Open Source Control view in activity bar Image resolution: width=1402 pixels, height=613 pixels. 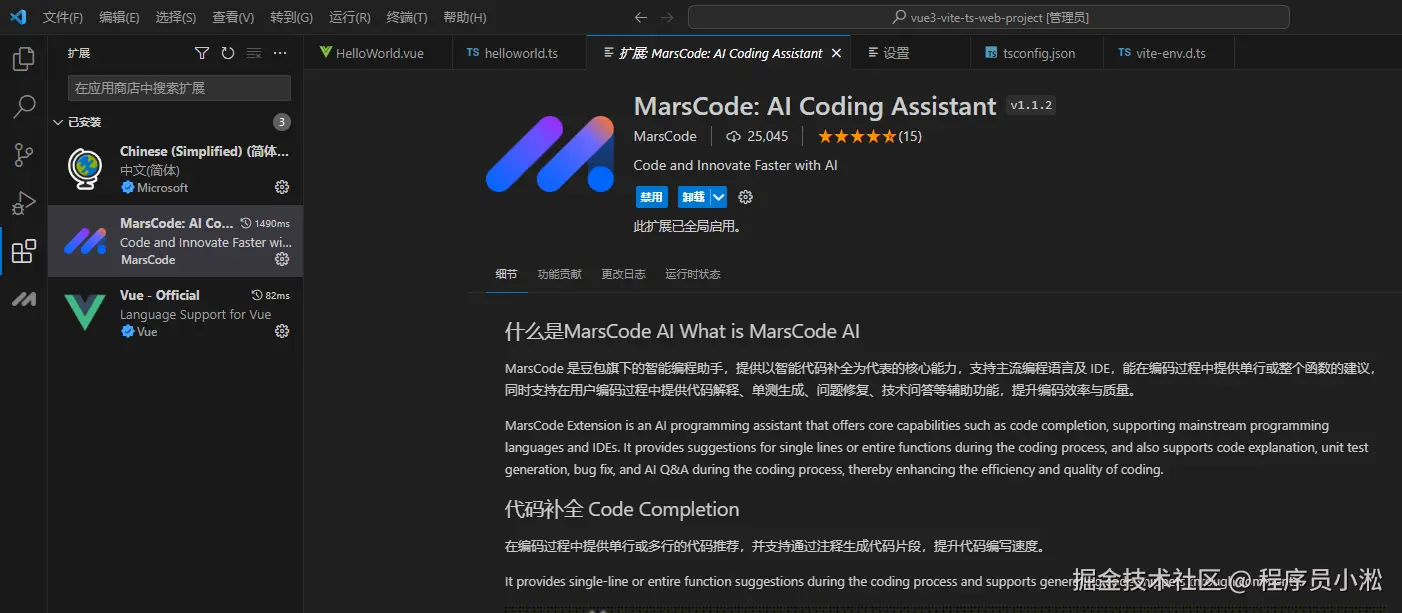tap(23, 155)
